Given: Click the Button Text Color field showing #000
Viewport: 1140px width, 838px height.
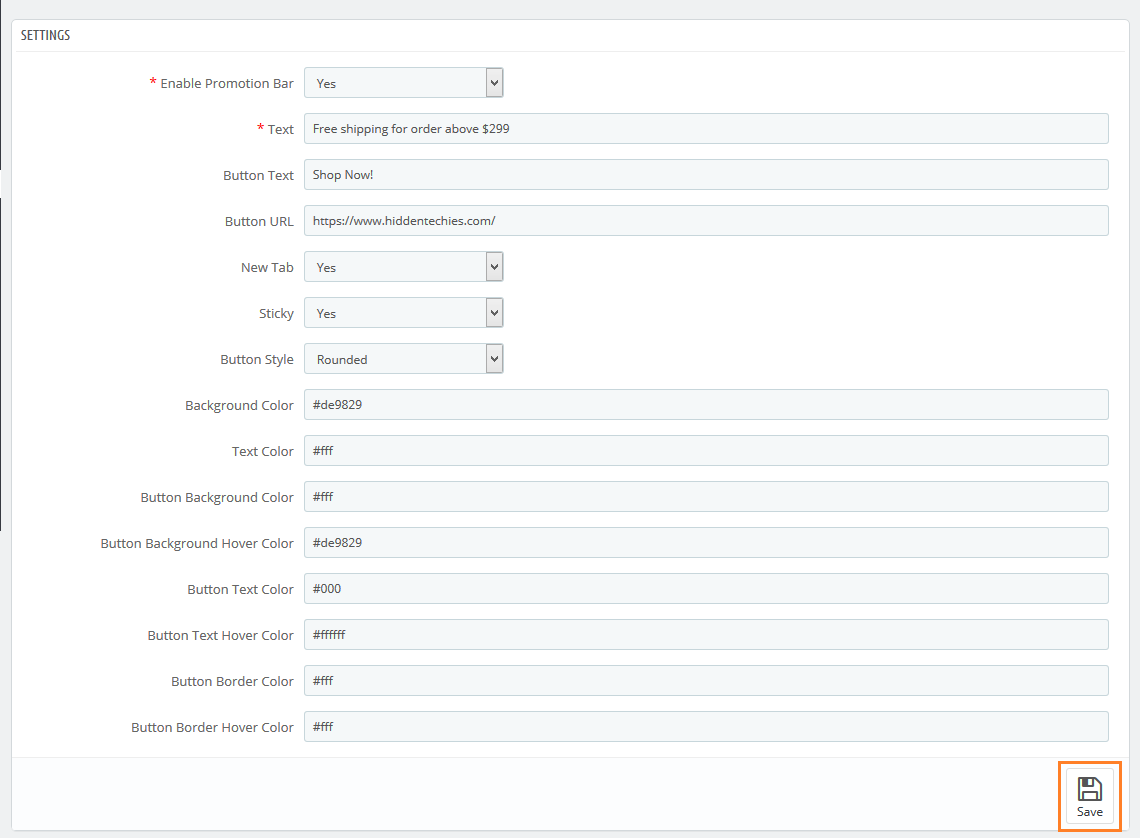Looking at the screenshot, I should click(x=707, y=588).
